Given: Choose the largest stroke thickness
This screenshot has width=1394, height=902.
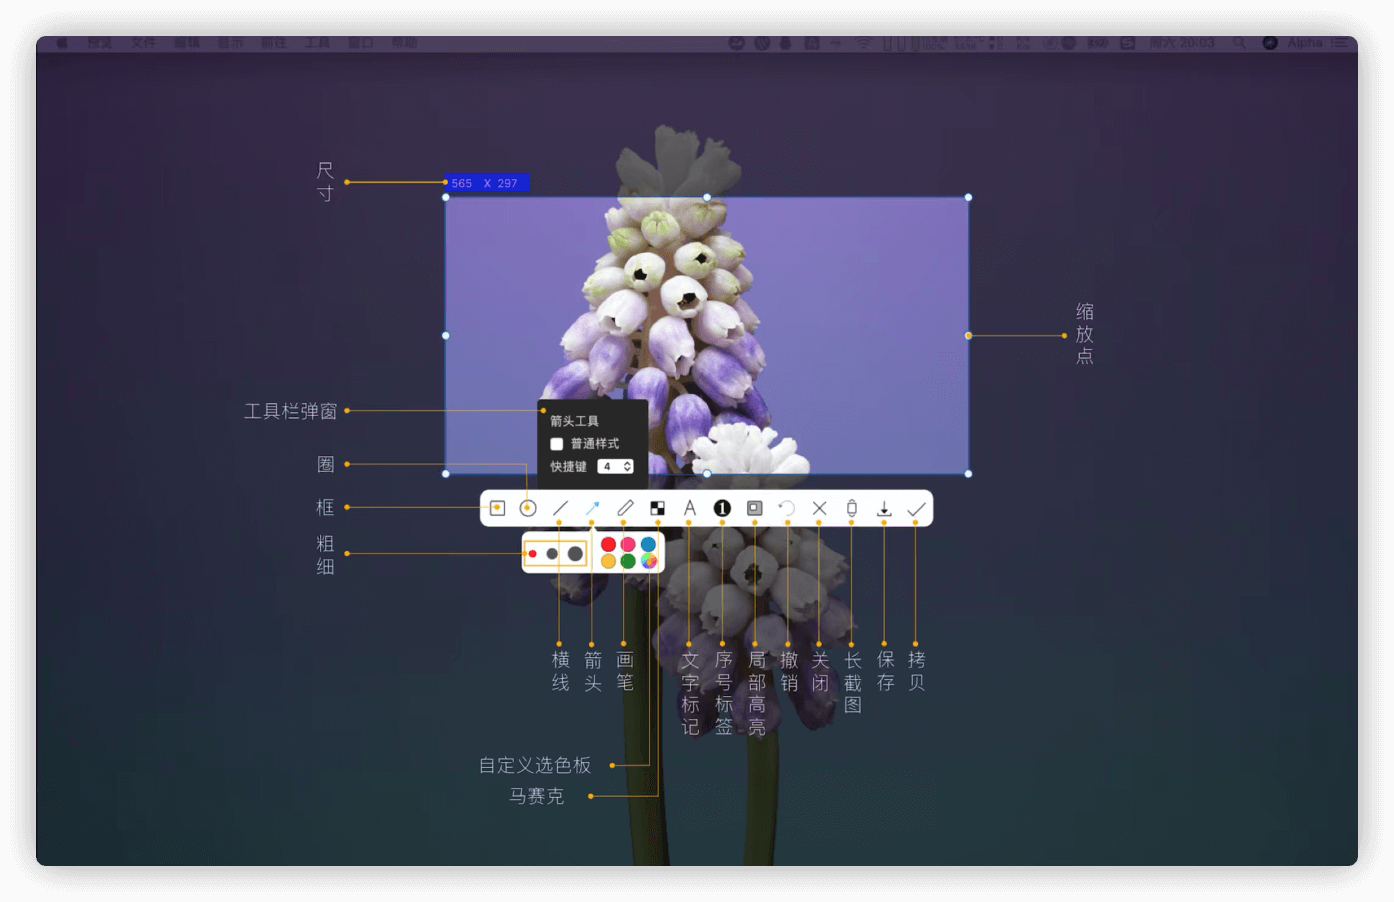Looking at the screenshot, I should click(x=574, y=553).
